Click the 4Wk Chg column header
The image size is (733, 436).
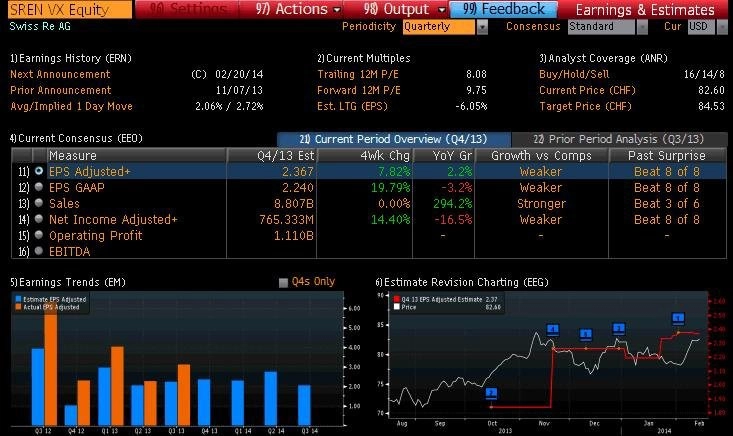pyautogui.click(x=365, y=156)
